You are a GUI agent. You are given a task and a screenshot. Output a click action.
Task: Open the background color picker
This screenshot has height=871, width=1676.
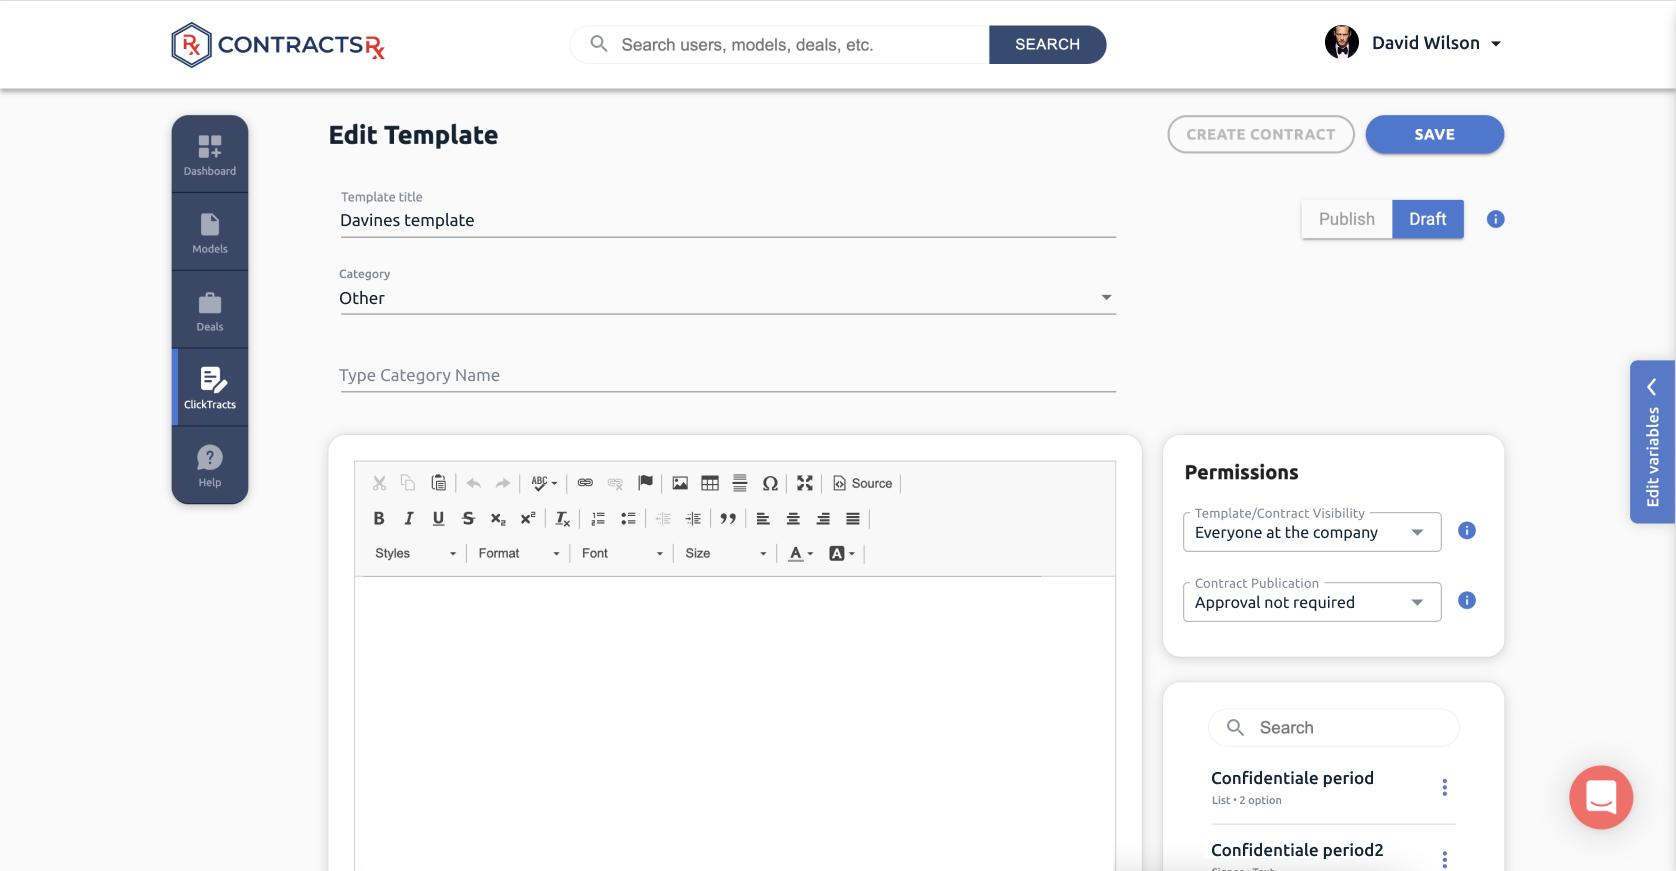point(842,553)
